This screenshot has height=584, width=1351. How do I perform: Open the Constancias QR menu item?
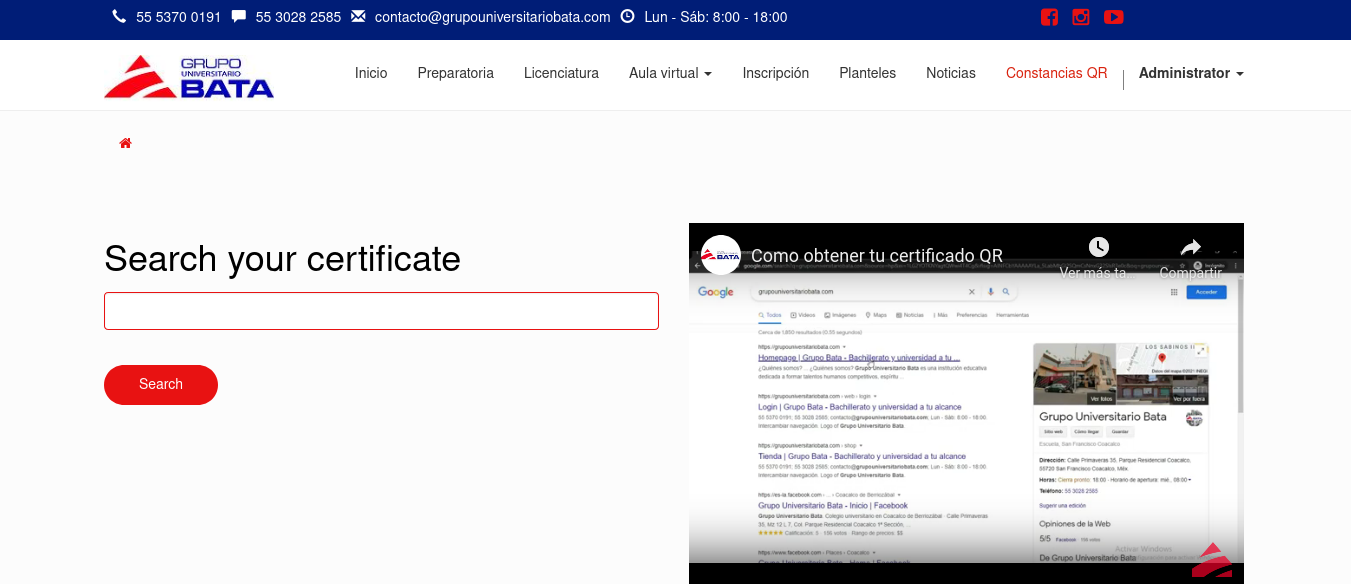coord(1057,73)
